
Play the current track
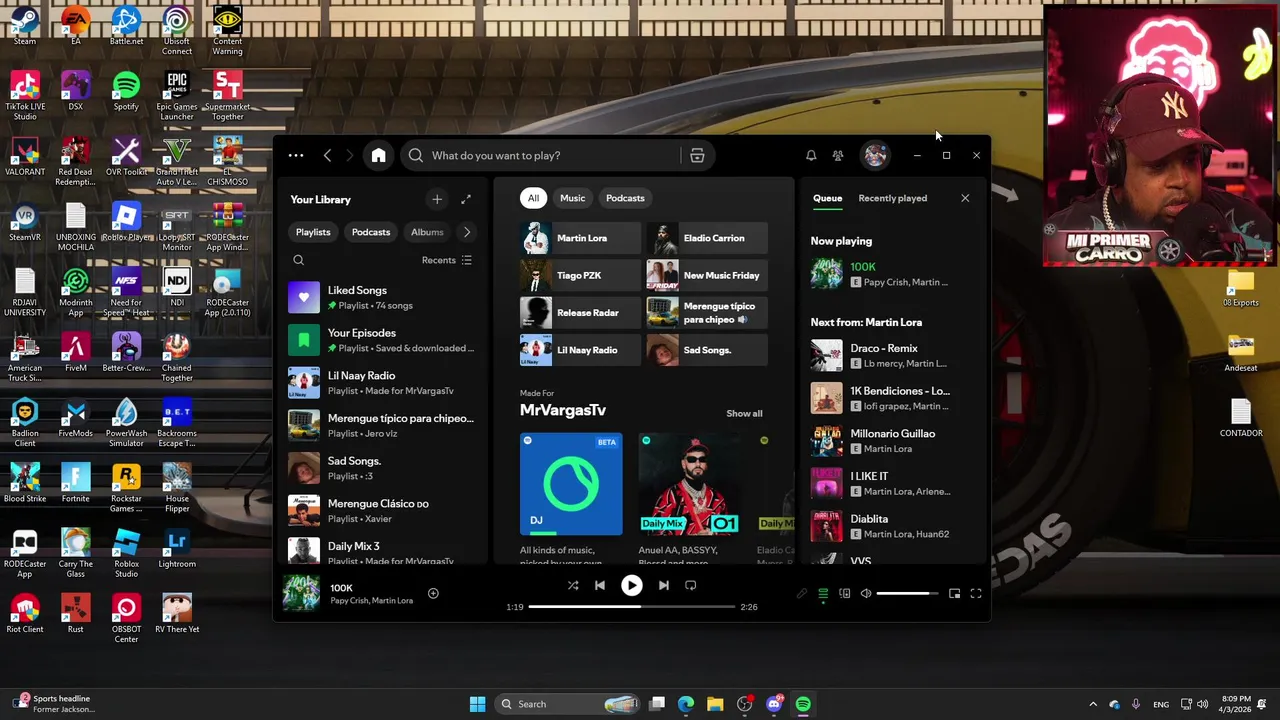coord(631,585)
